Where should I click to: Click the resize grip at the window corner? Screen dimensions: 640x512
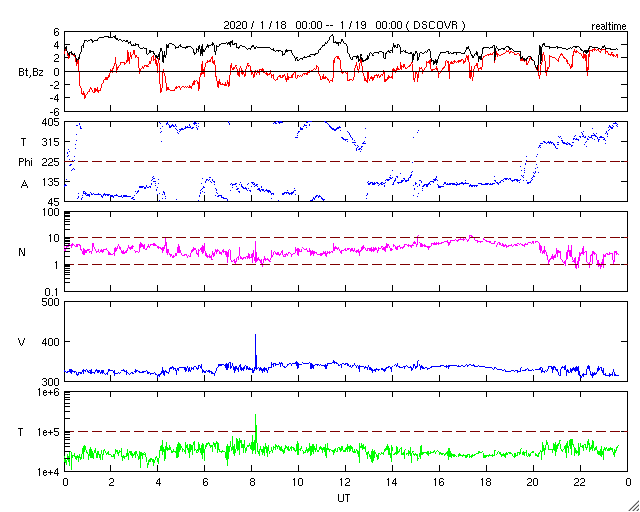pos(633,505)
